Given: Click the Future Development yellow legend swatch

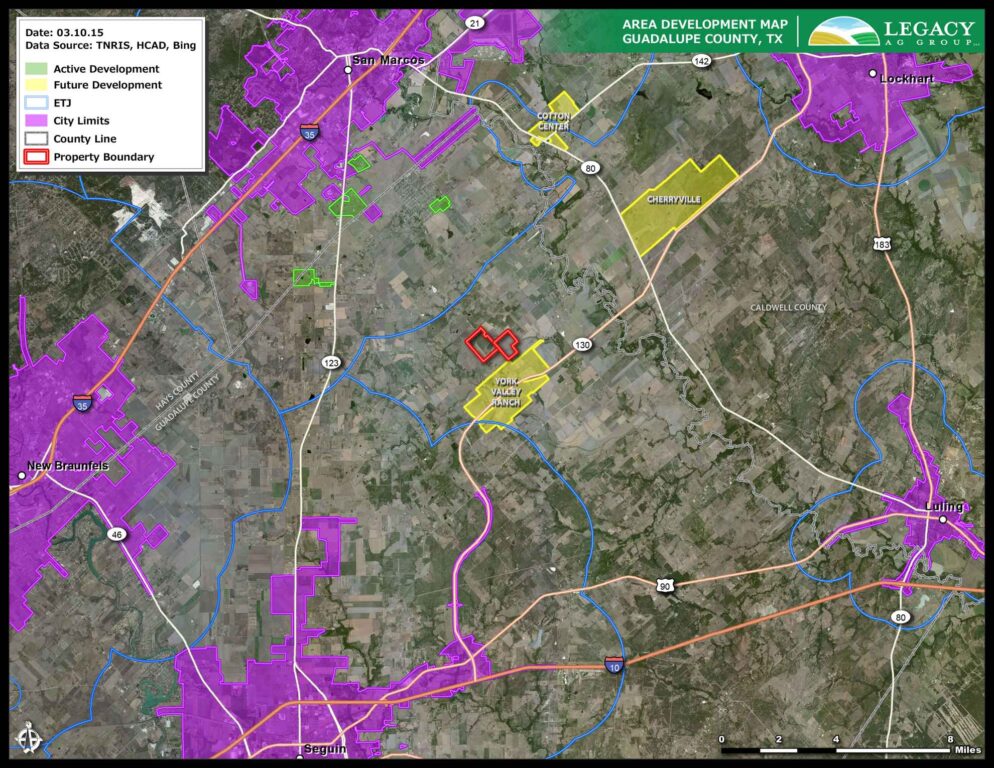Looking at the screenshot, I should point(36,85).
